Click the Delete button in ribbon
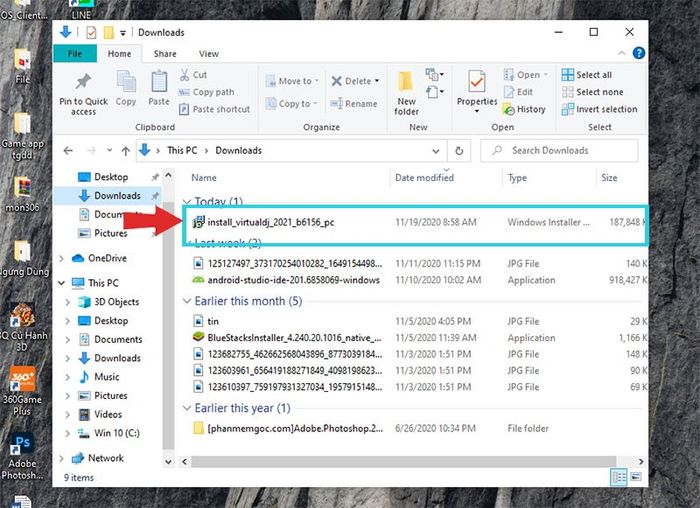This screenshot has height=508, width=700. (355, 81)
